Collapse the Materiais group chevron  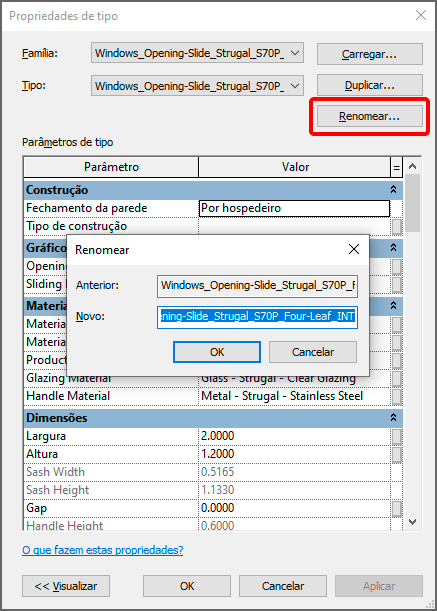click(393, 305)
